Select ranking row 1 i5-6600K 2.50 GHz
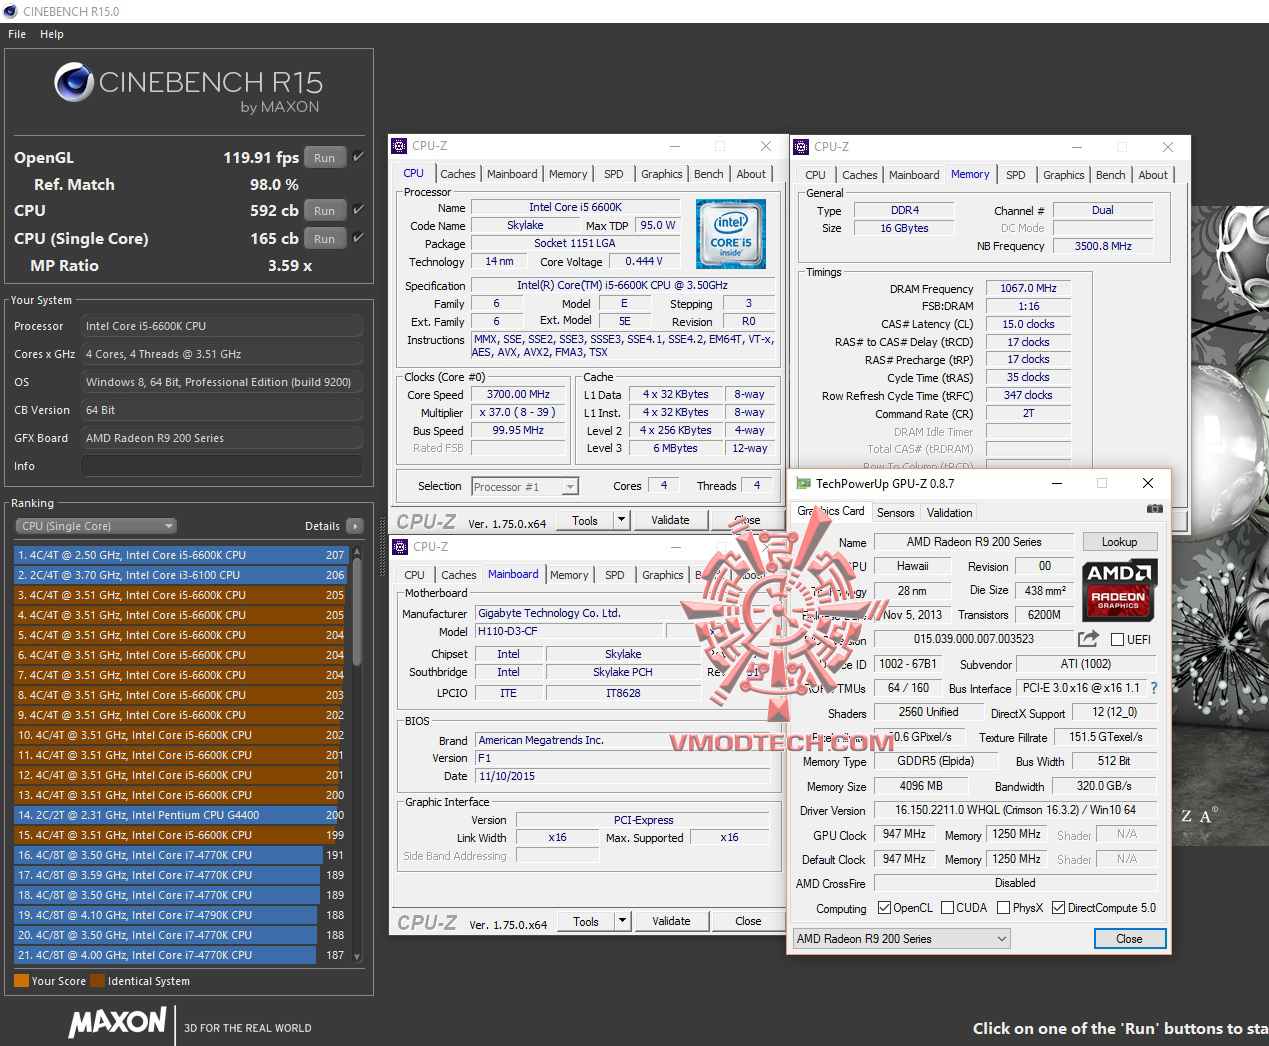The image size is (1269, 1046). [x=180, y=555]
